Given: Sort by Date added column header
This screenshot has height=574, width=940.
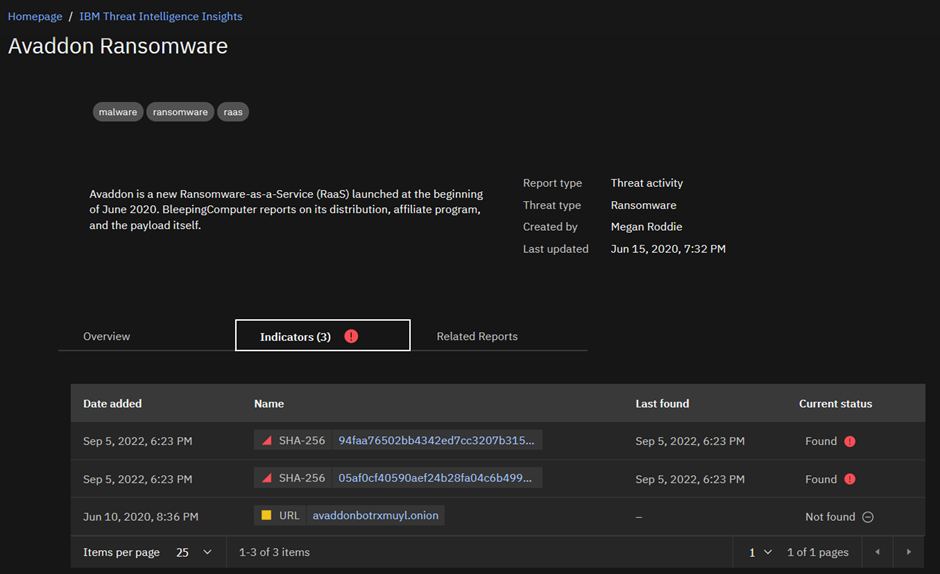Looking at the screenshot, I should coord(112,404).
